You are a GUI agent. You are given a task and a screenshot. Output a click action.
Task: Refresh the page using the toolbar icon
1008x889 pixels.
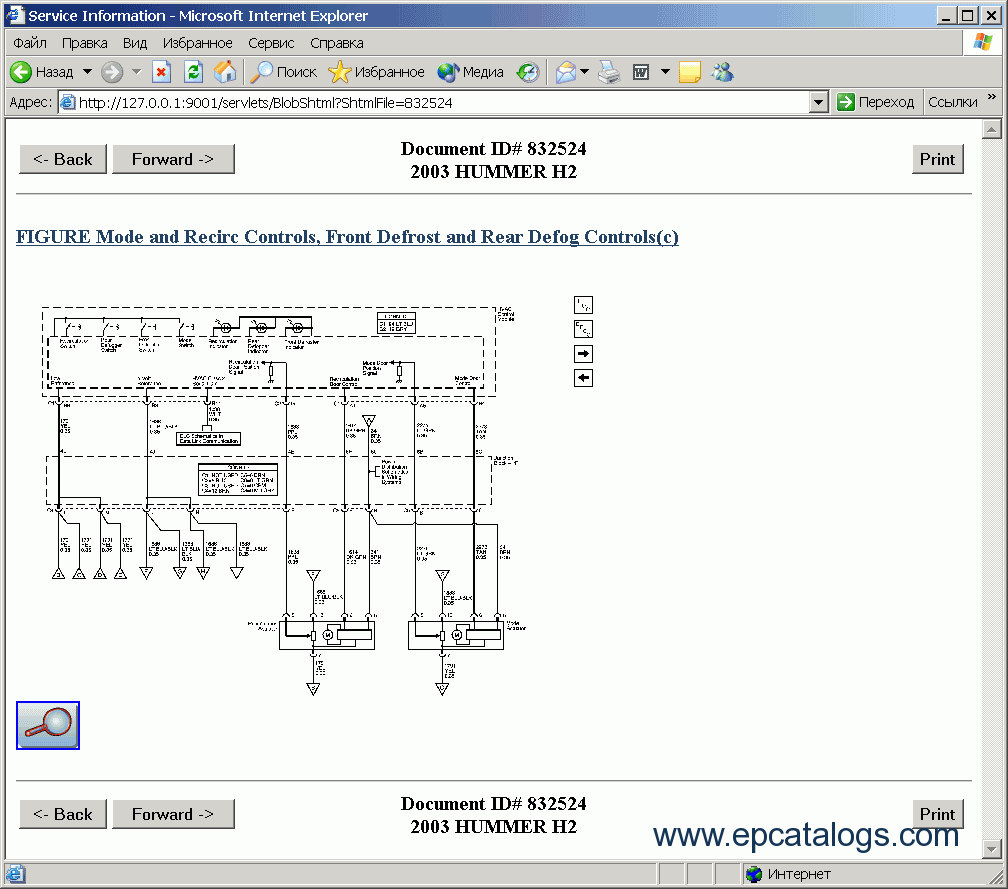click(x=193, y=72)
